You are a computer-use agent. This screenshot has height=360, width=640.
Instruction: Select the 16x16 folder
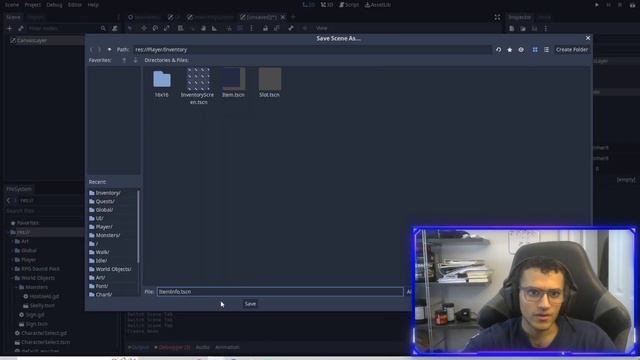[x=162, y=83]
